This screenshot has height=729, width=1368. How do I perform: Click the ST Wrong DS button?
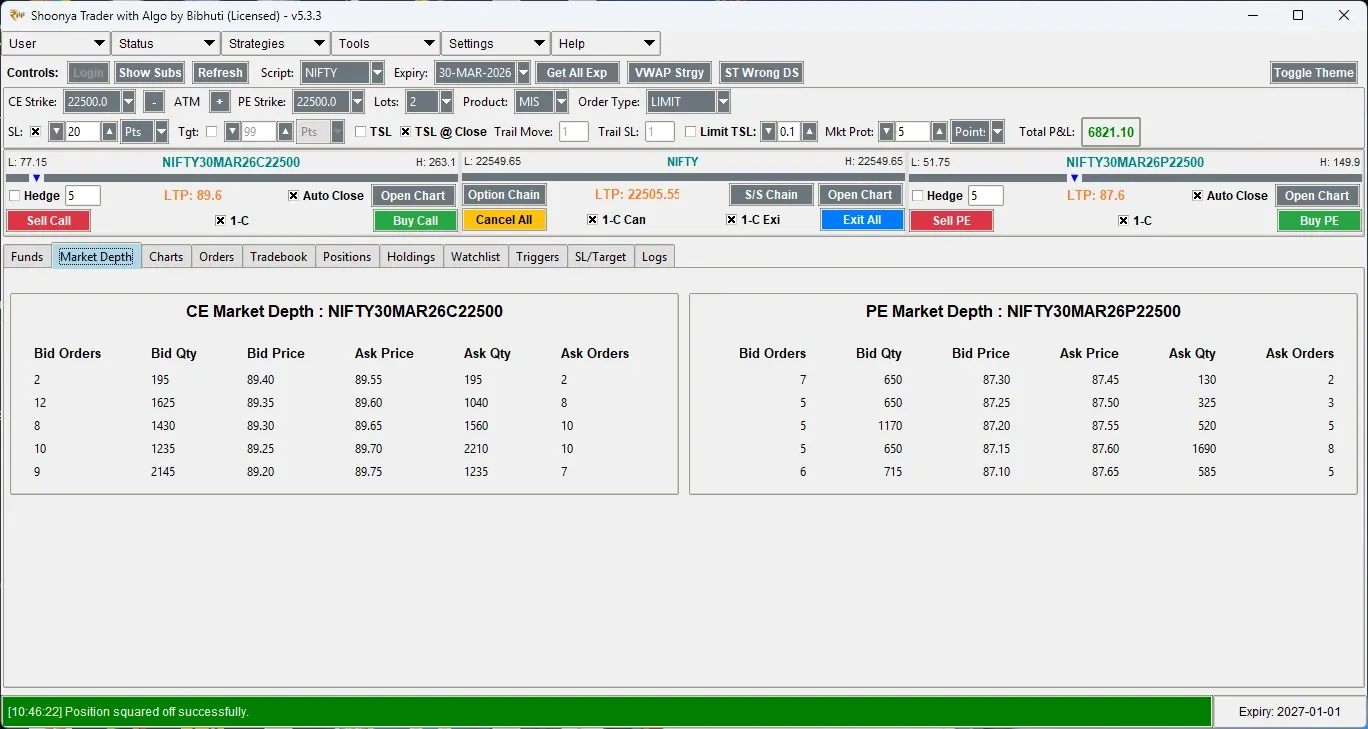click(x=762, y=73)
